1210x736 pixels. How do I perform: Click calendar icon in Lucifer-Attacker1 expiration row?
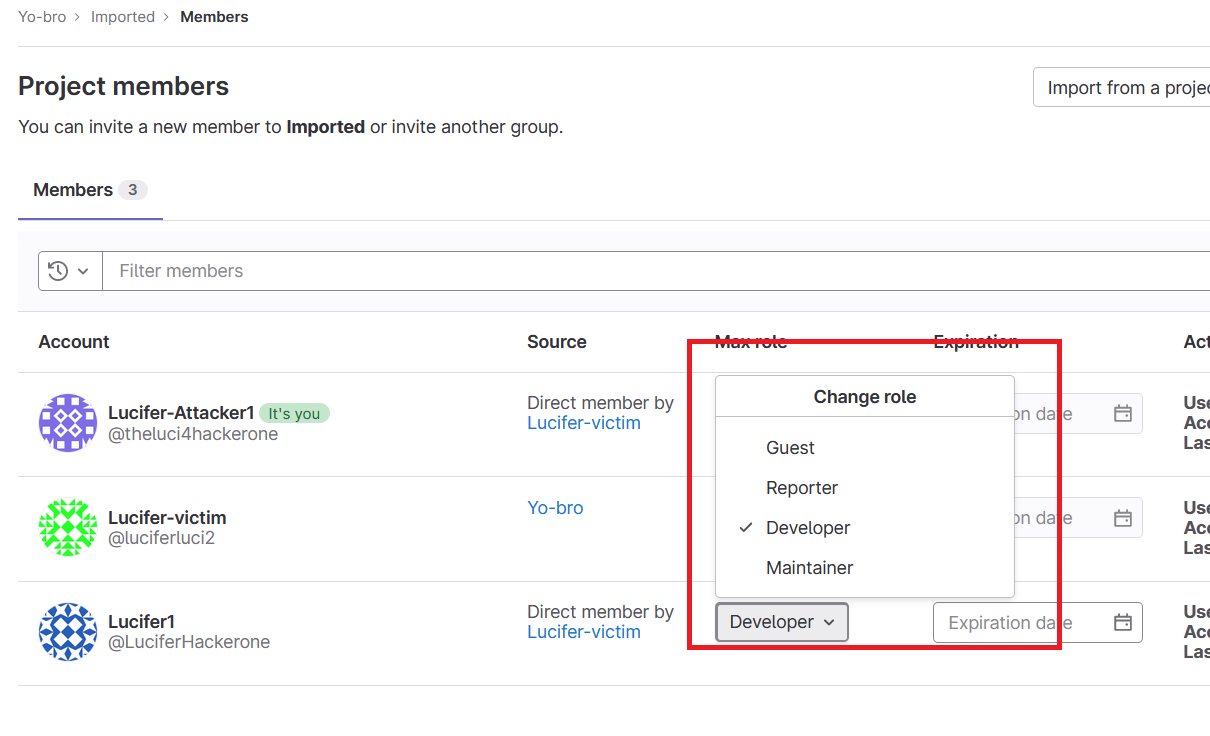pos(1123,413)
